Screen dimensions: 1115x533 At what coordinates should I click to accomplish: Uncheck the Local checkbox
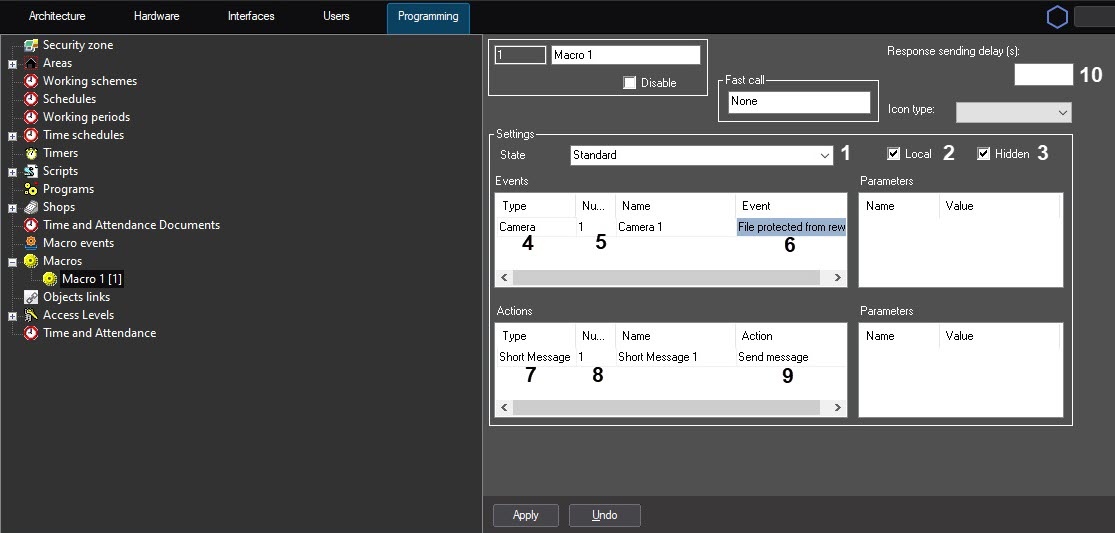tap(894, 154)
